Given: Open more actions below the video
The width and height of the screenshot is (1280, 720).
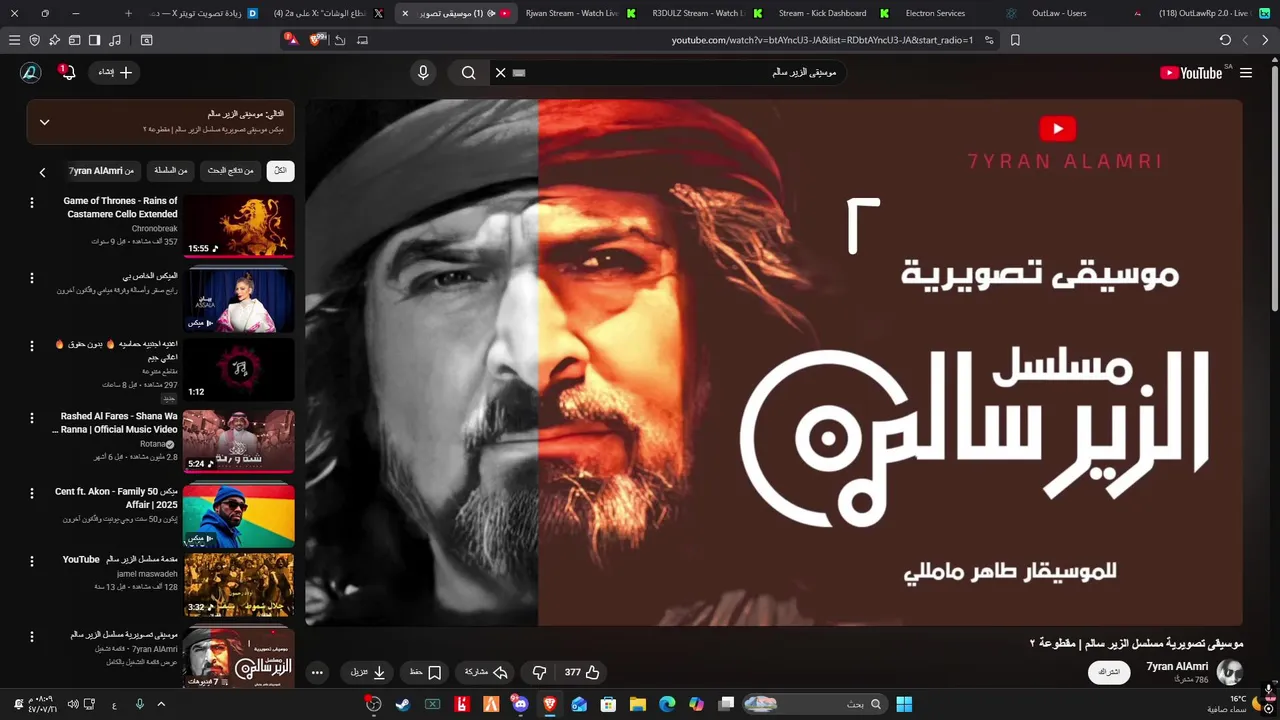Looking at the screenshot, I should coord(317,672).
